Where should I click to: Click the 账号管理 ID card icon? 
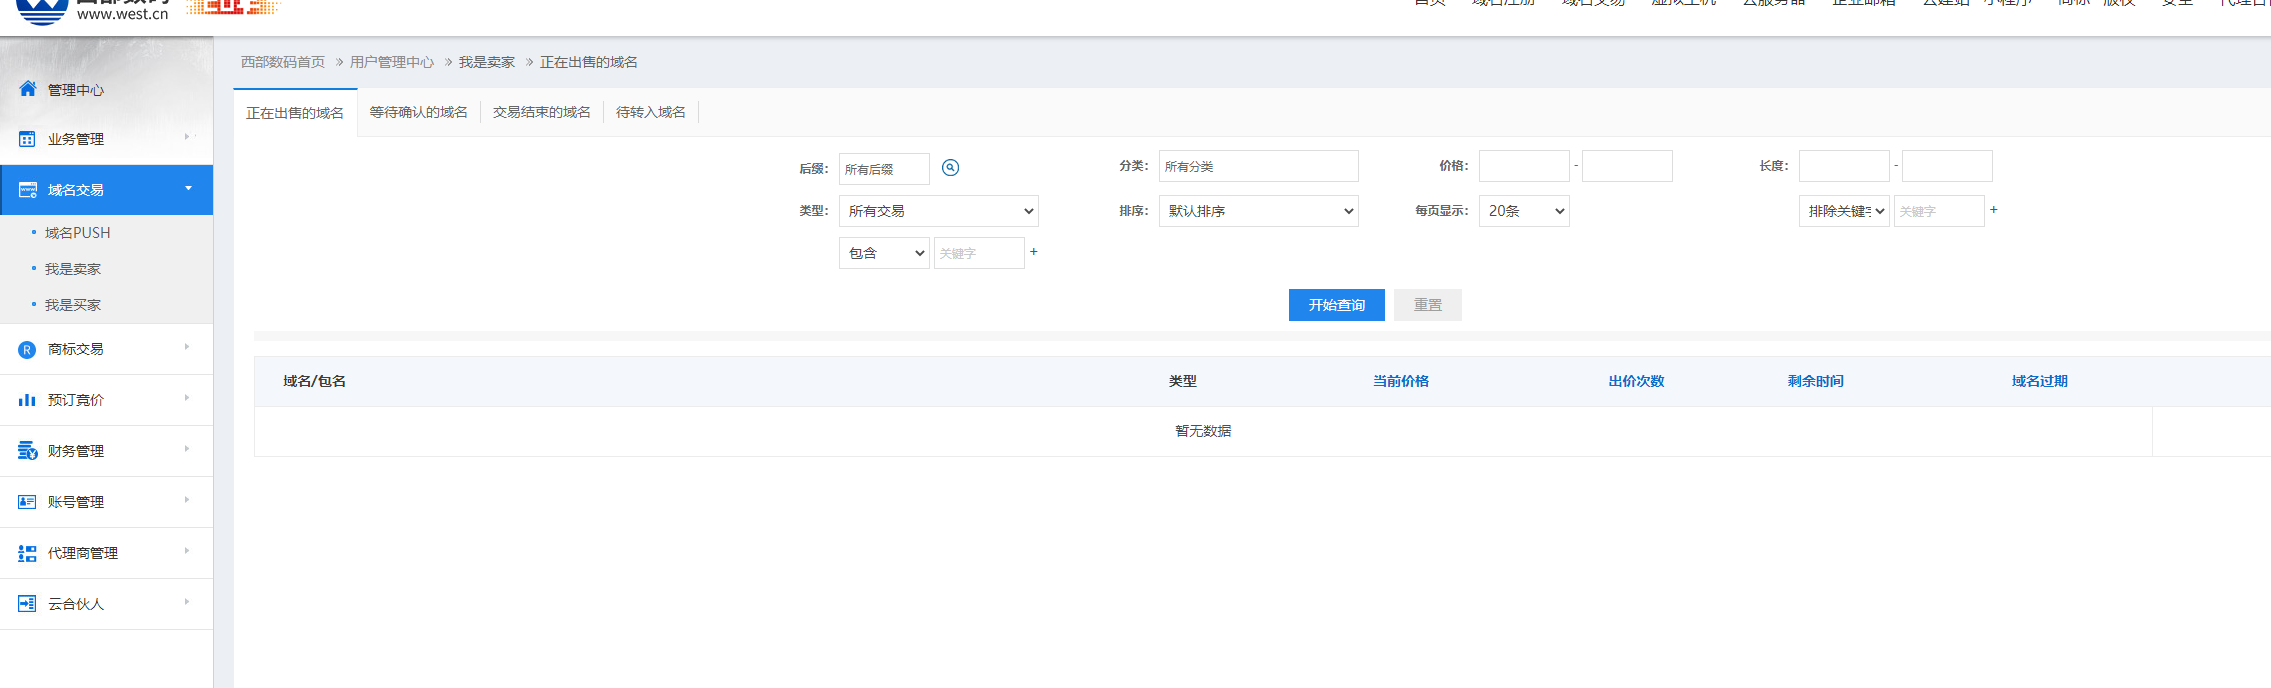click(x=27, y=502)
